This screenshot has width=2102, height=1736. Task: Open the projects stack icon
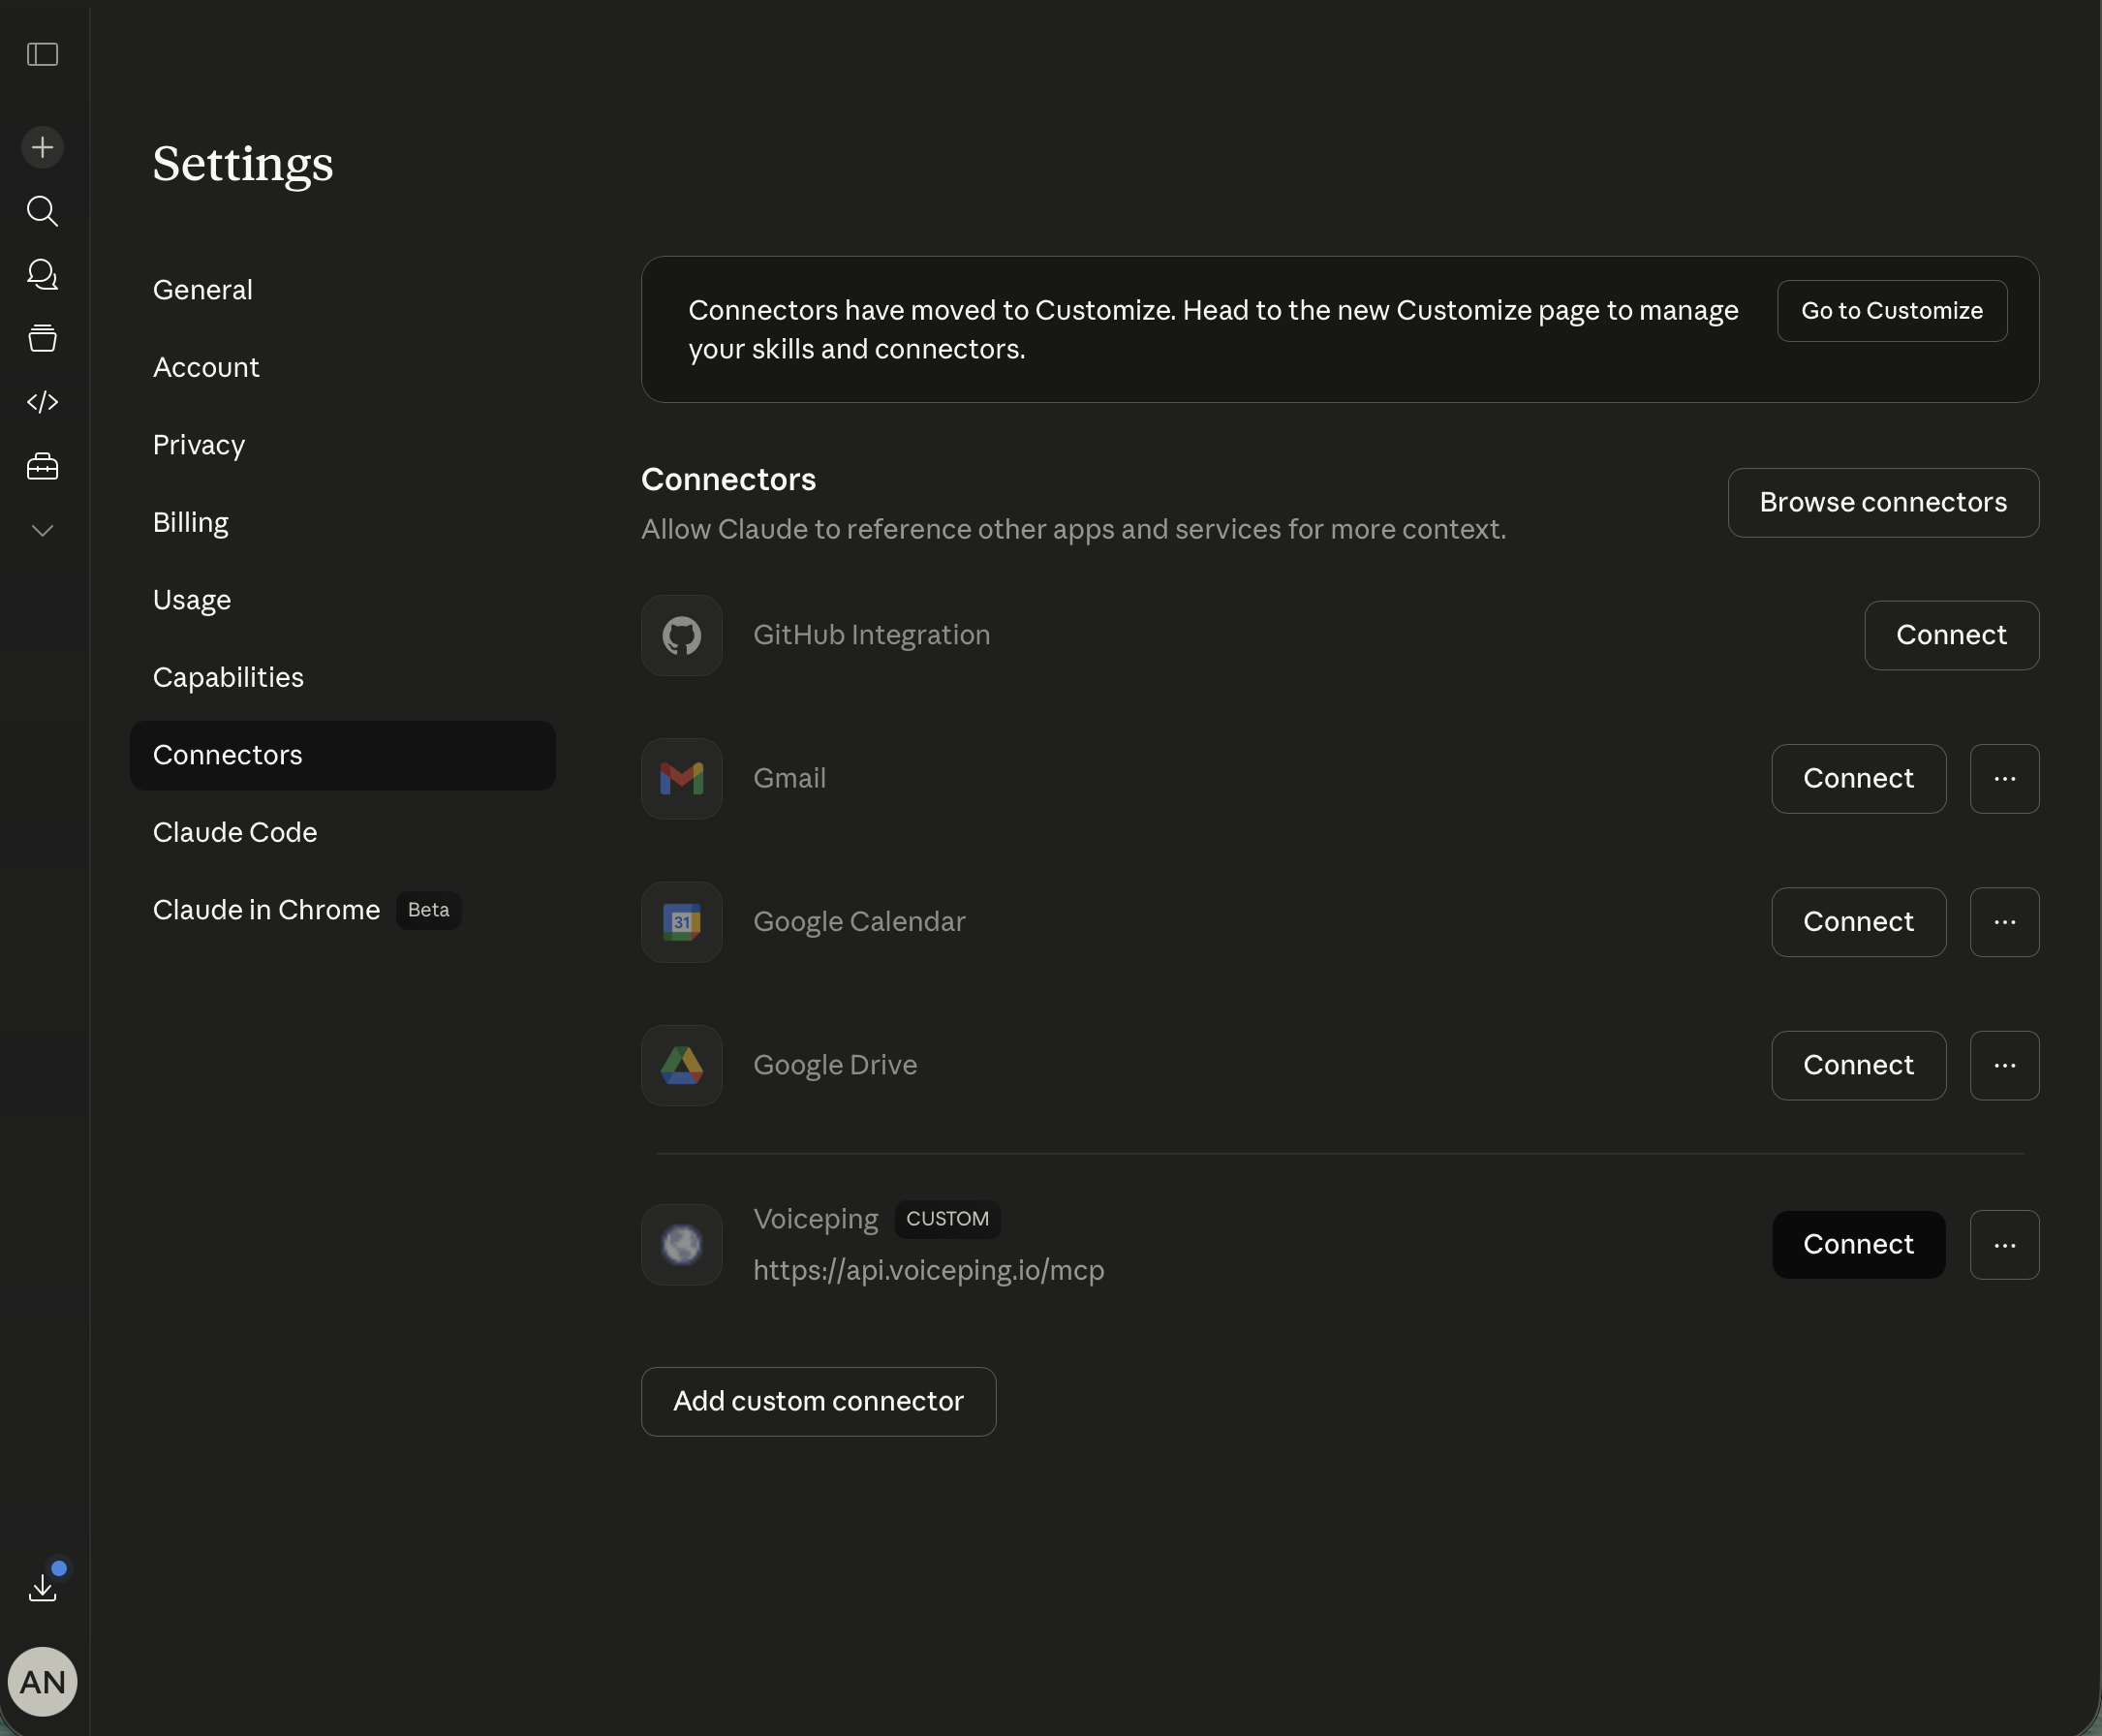(42, 338)
